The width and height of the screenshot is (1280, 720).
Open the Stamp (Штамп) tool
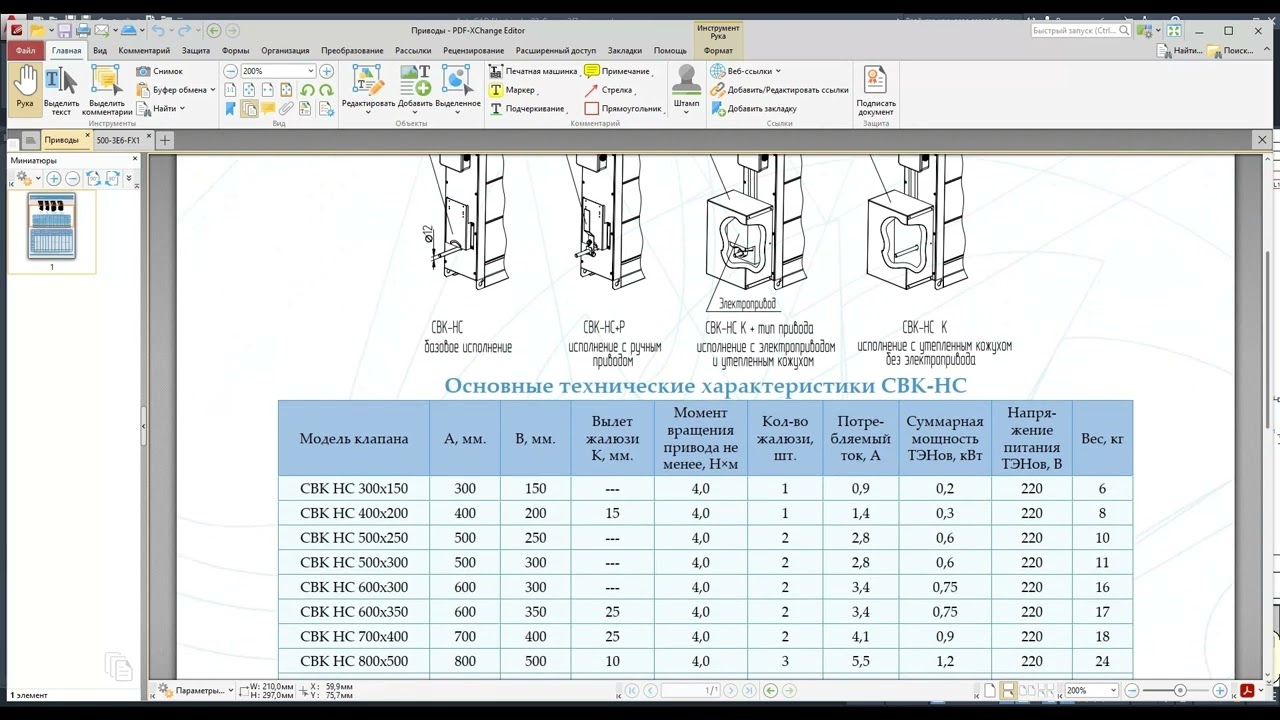(686, 88)
